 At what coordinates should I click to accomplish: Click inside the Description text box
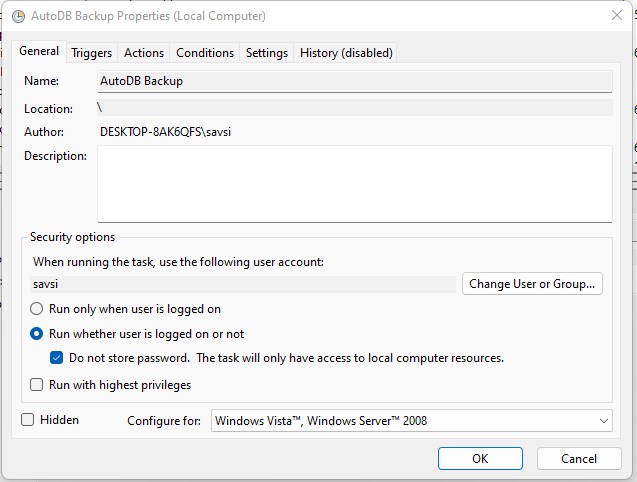coord(355,184)
